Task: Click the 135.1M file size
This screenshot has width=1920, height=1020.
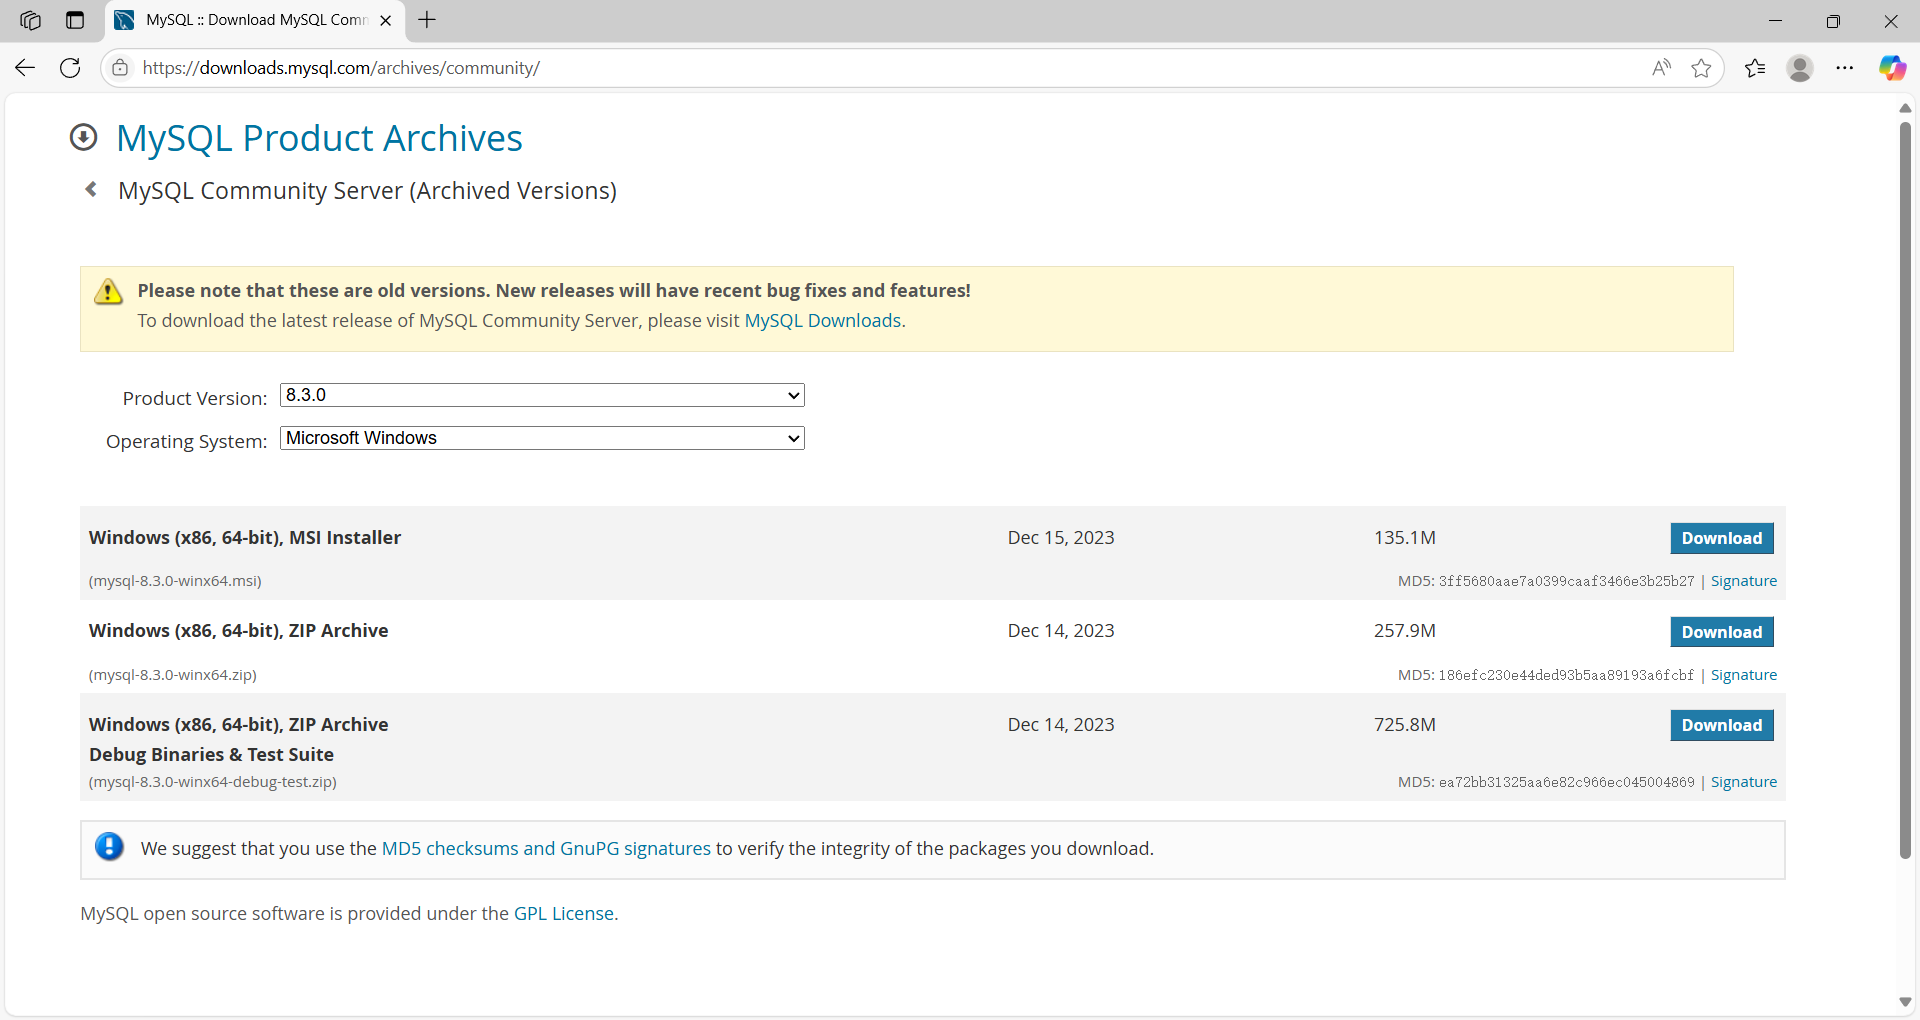Action: tap(1405, 538)
